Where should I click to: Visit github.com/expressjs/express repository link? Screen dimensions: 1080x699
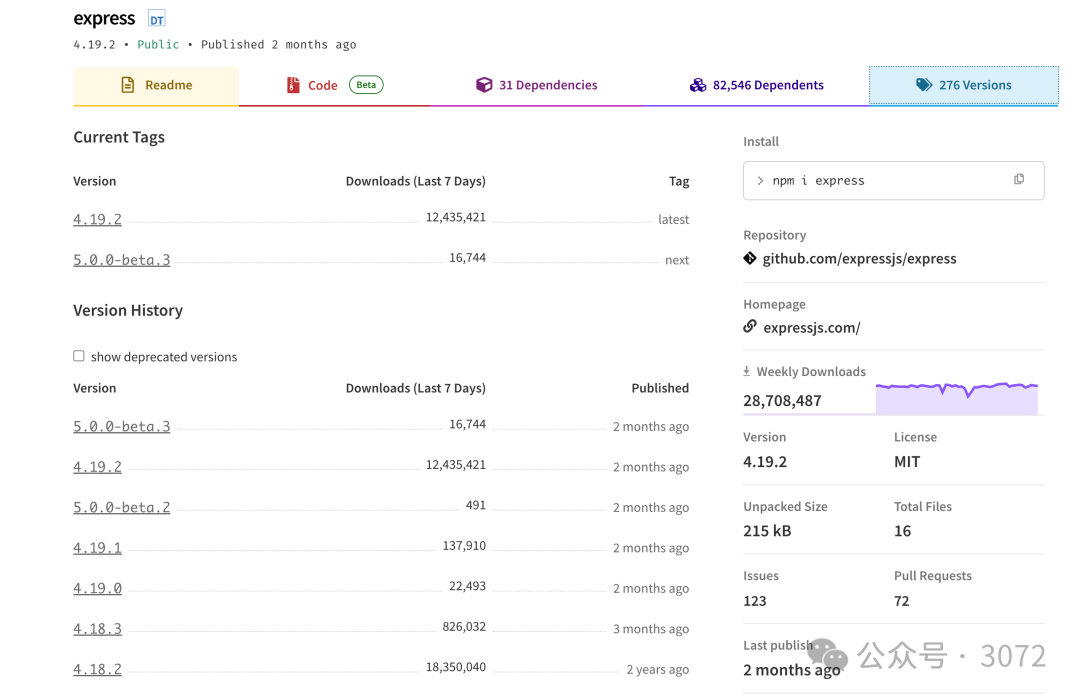coord(859,258)
